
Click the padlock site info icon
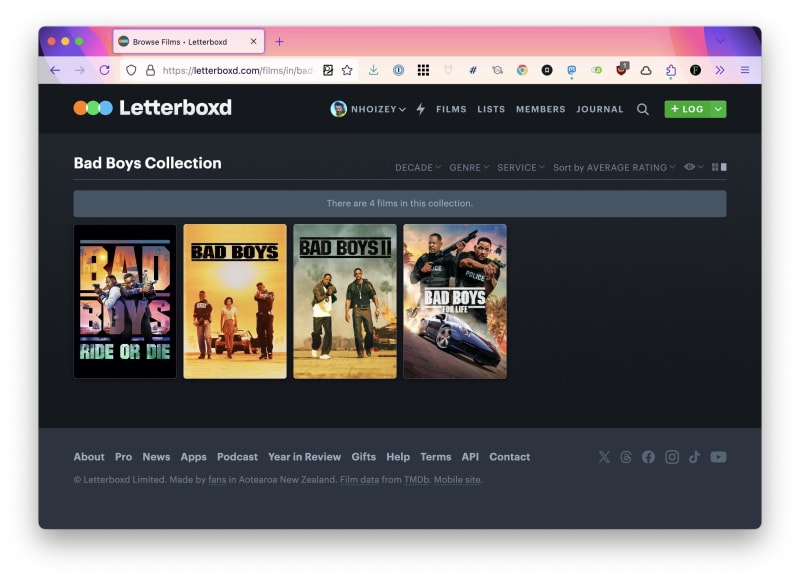tap(151, 70)
